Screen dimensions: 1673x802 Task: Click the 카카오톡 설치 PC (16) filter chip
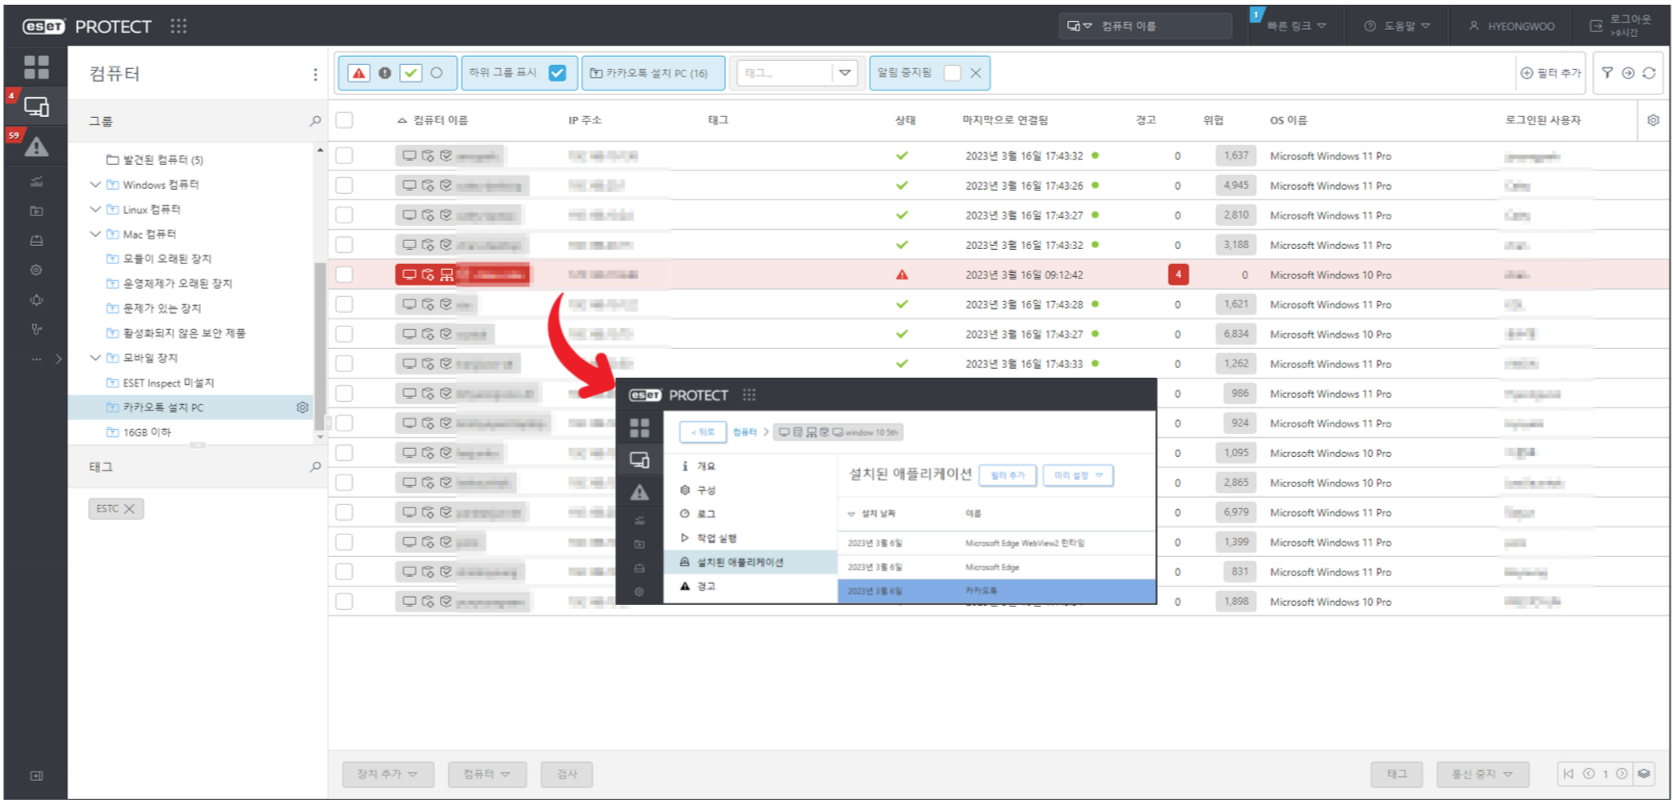point(653,73)
